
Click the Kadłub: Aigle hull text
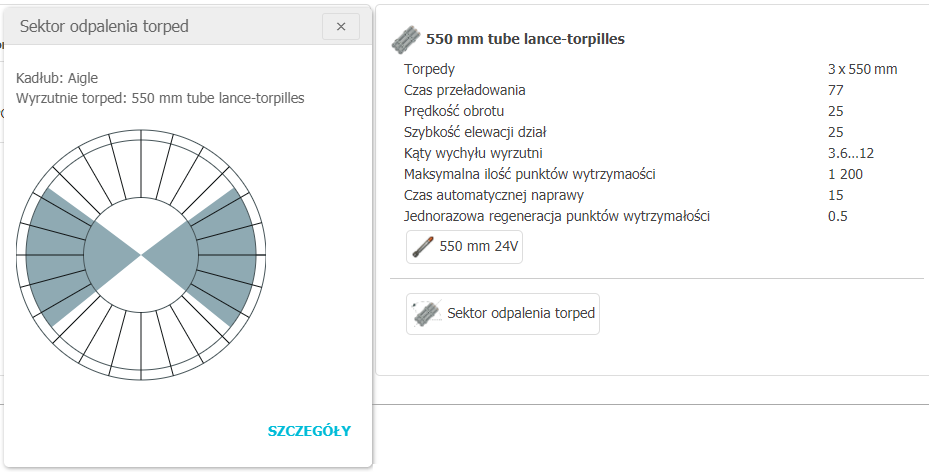click(x=57, y=78)
